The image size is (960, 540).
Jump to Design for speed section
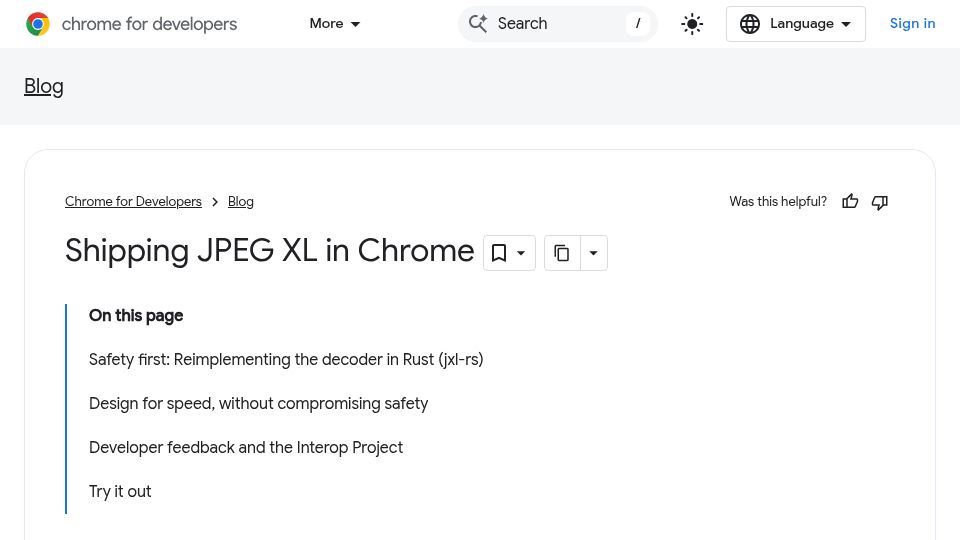258,403
